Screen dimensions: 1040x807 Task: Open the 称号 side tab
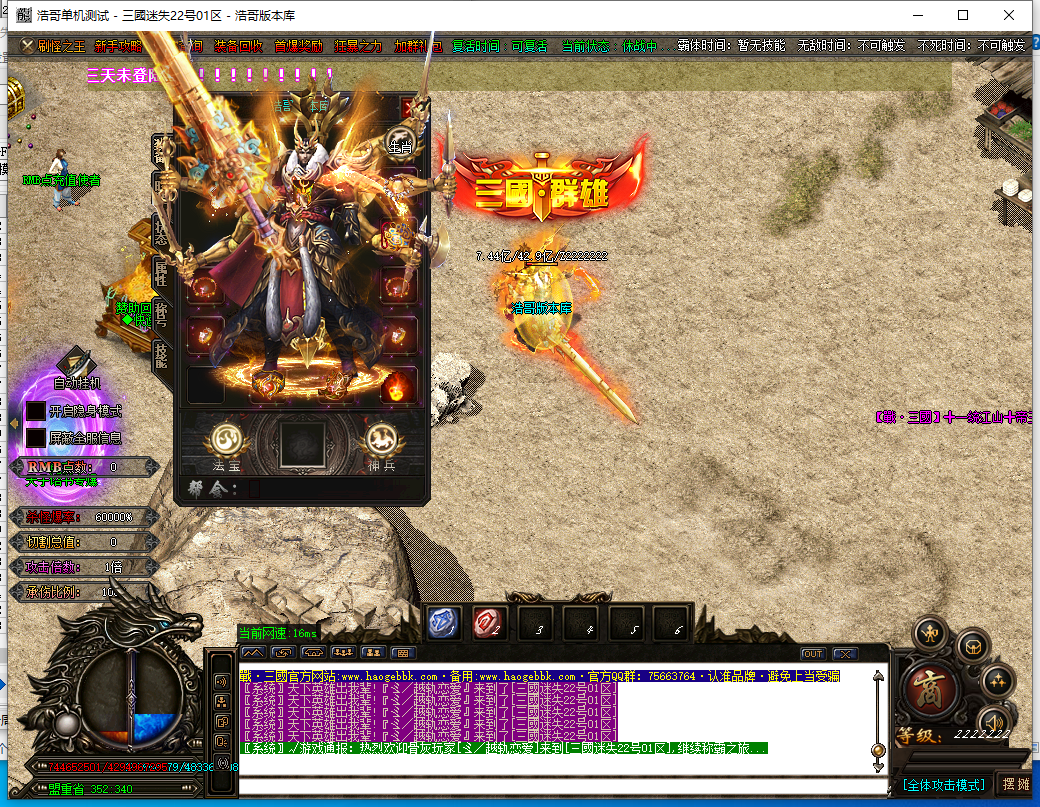[161, 314]
